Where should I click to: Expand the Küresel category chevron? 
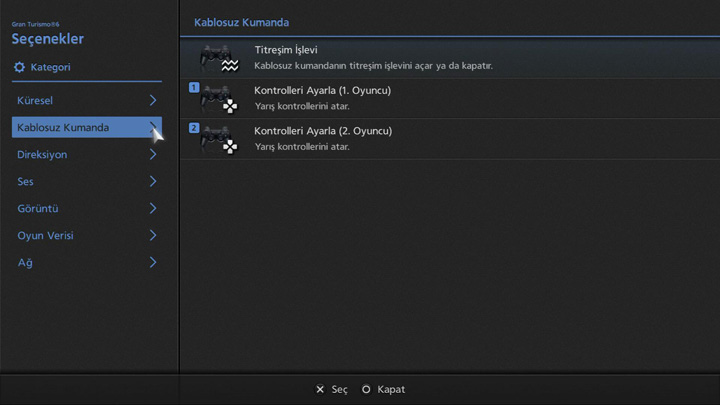click(x=153, y=101)
